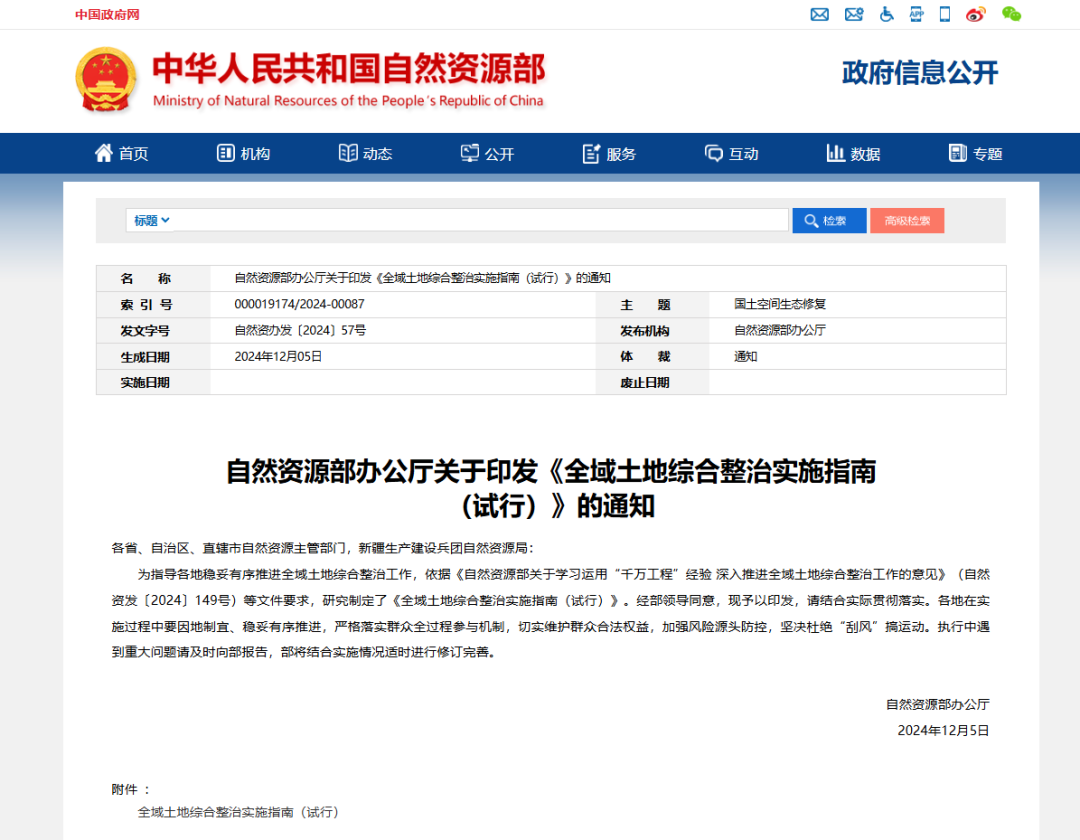Click into the search text input
Screen dimensions: 1080x840
pos(480,220)
